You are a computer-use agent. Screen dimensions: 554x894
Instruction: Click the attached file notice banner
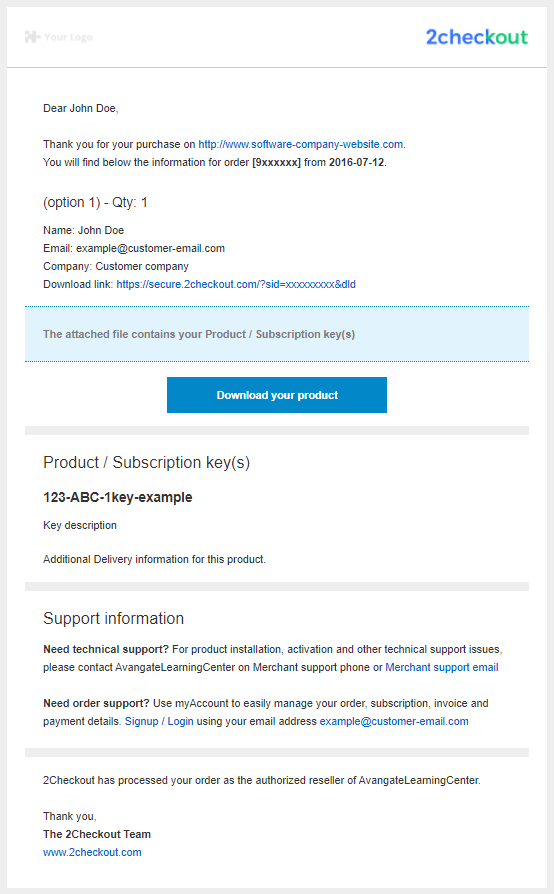point(277,334)
